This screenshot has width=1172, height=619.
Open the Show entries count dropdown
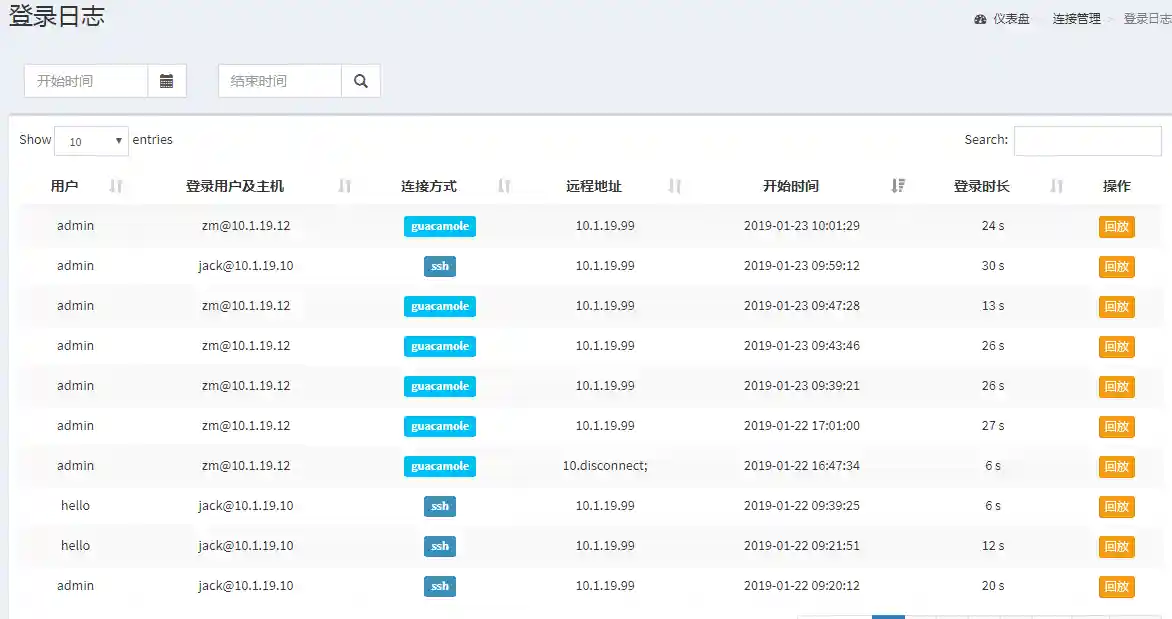tap(91, 141)
